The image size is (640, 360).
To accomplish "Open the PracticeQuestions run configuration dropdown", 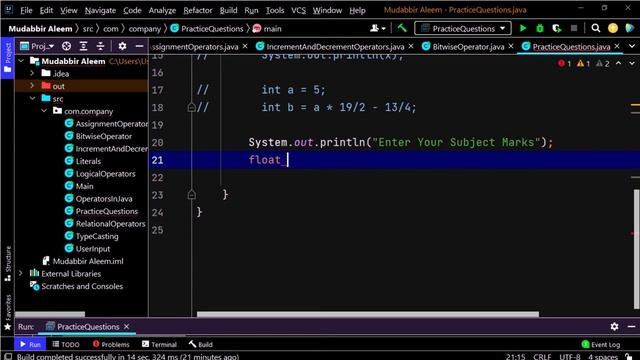I will pos(462,28).
